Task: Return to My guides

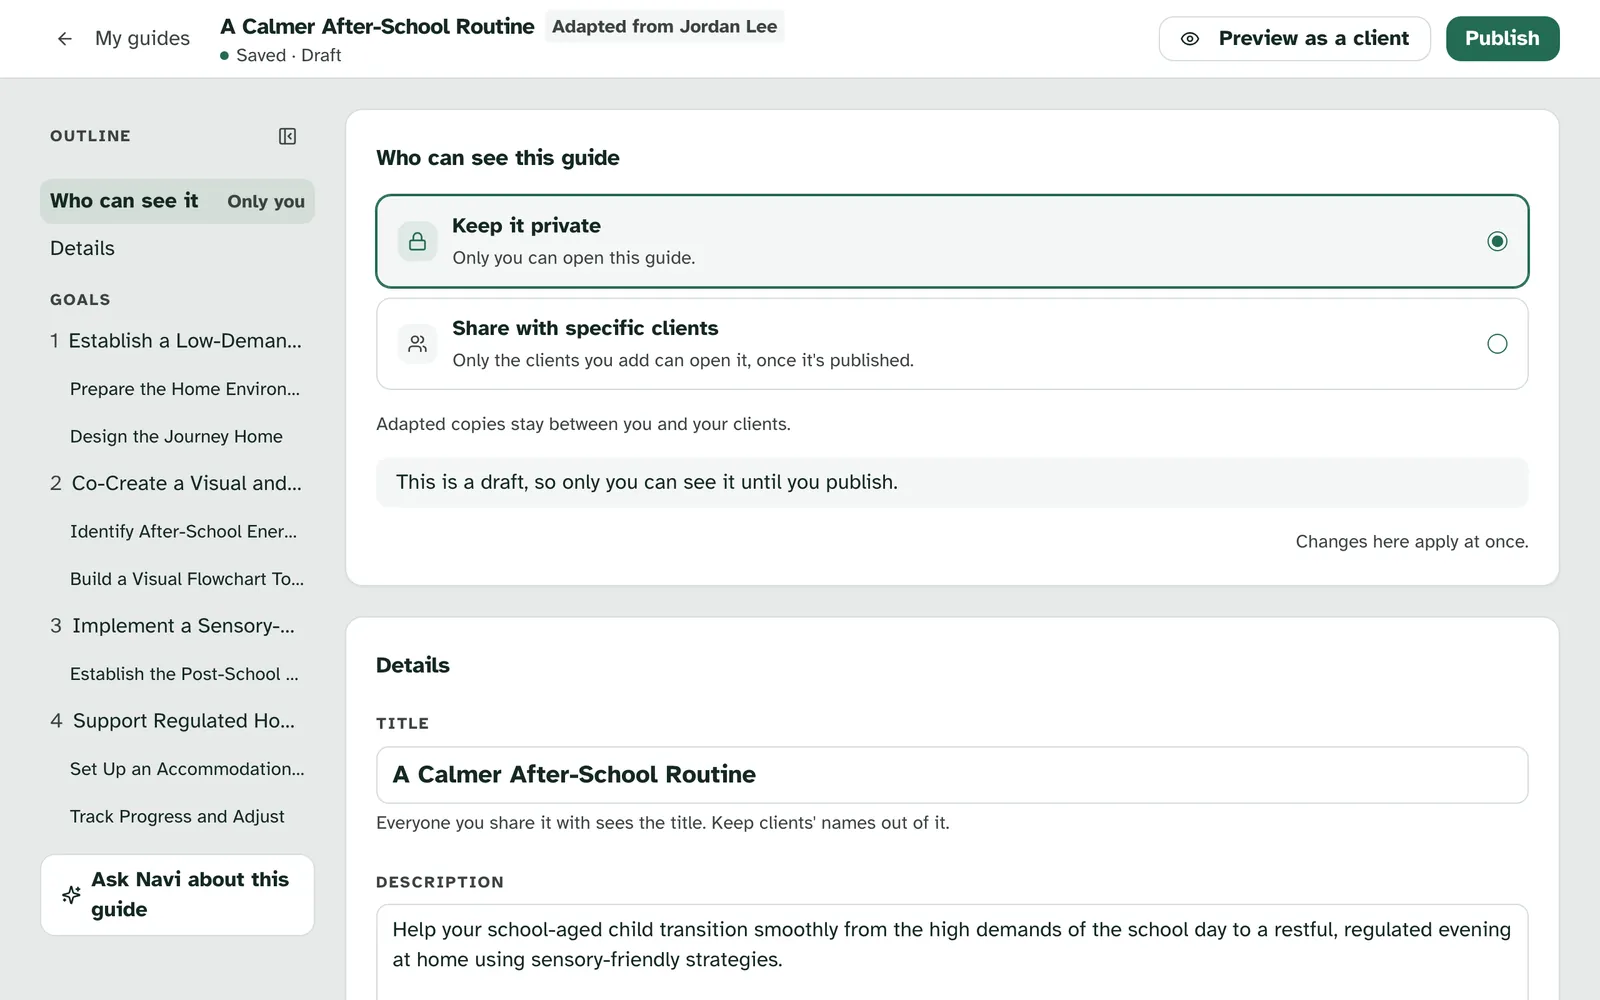Action: point(142,39)
